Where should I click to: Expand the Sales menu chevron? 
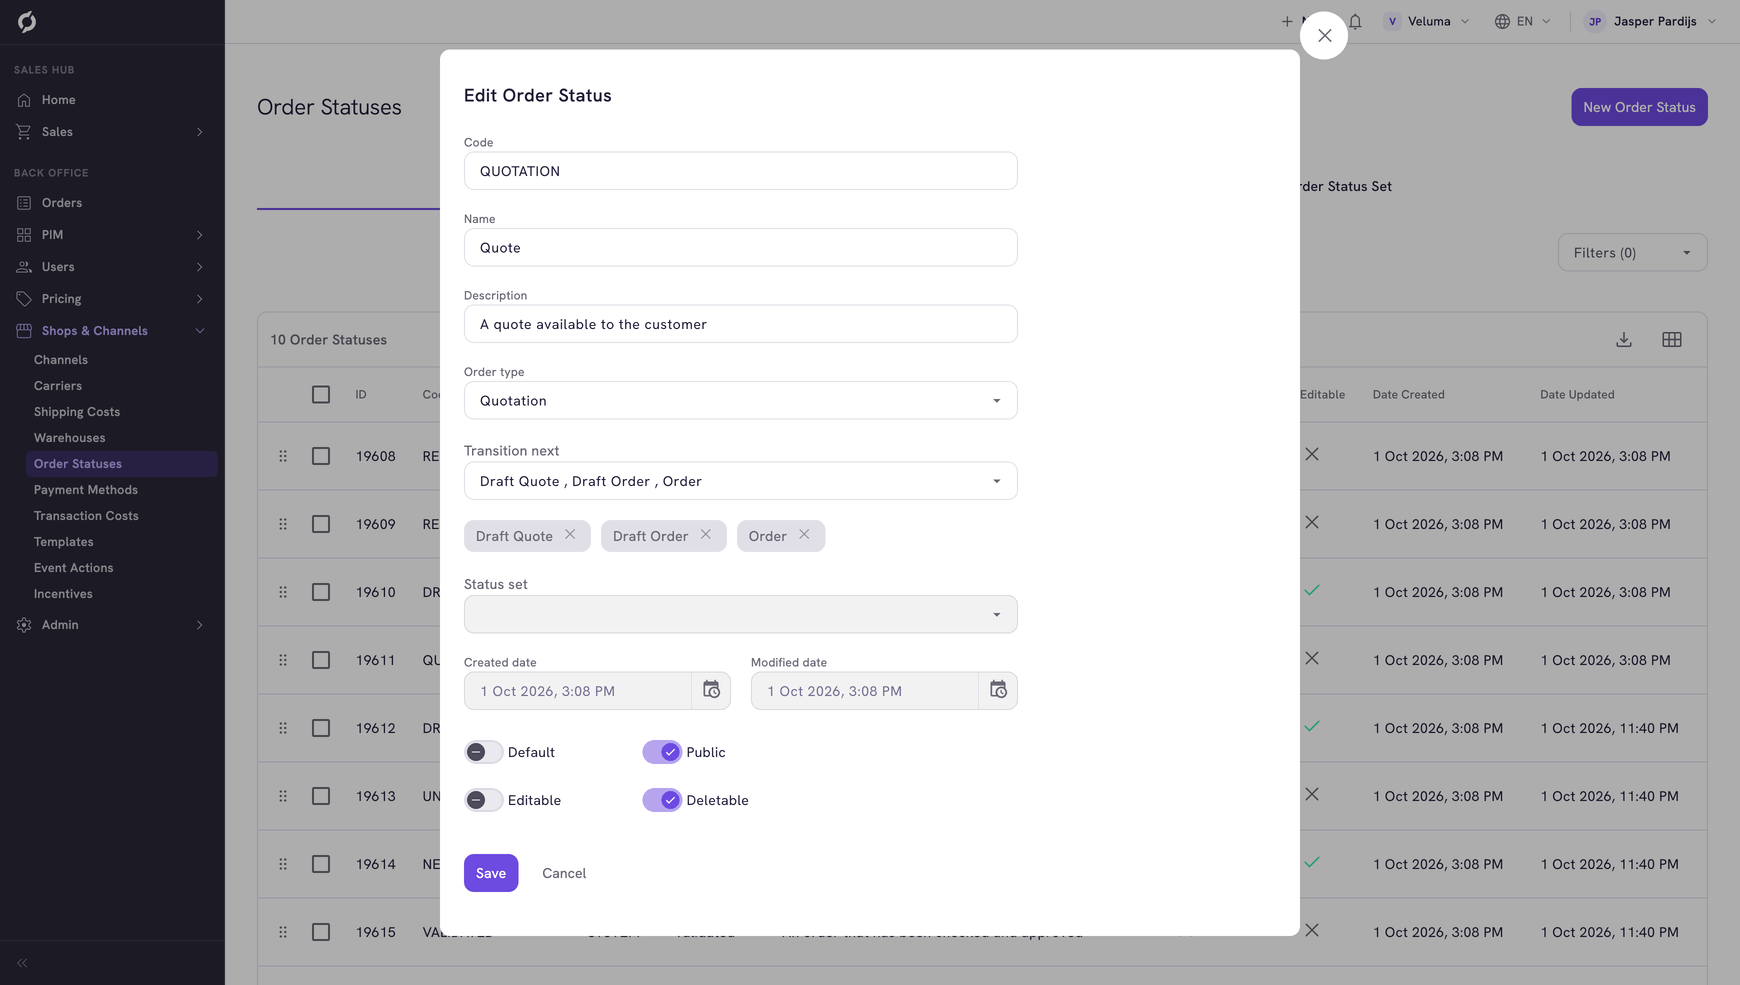200,132
